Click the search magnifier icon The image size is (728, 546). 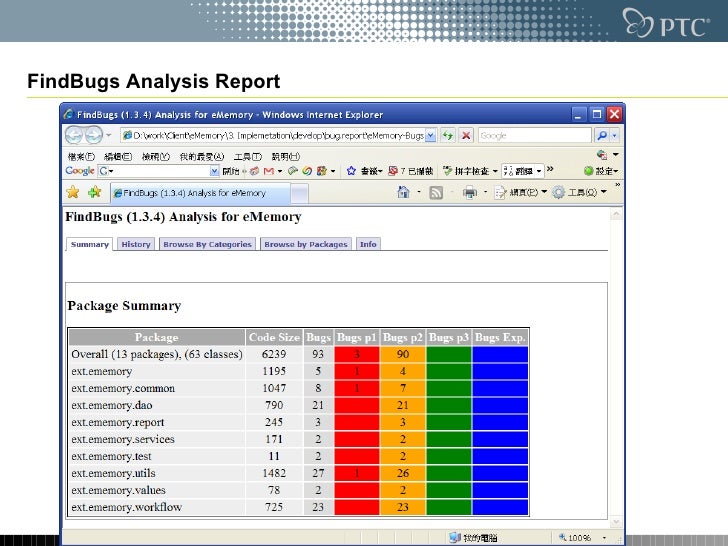(603, 135)
